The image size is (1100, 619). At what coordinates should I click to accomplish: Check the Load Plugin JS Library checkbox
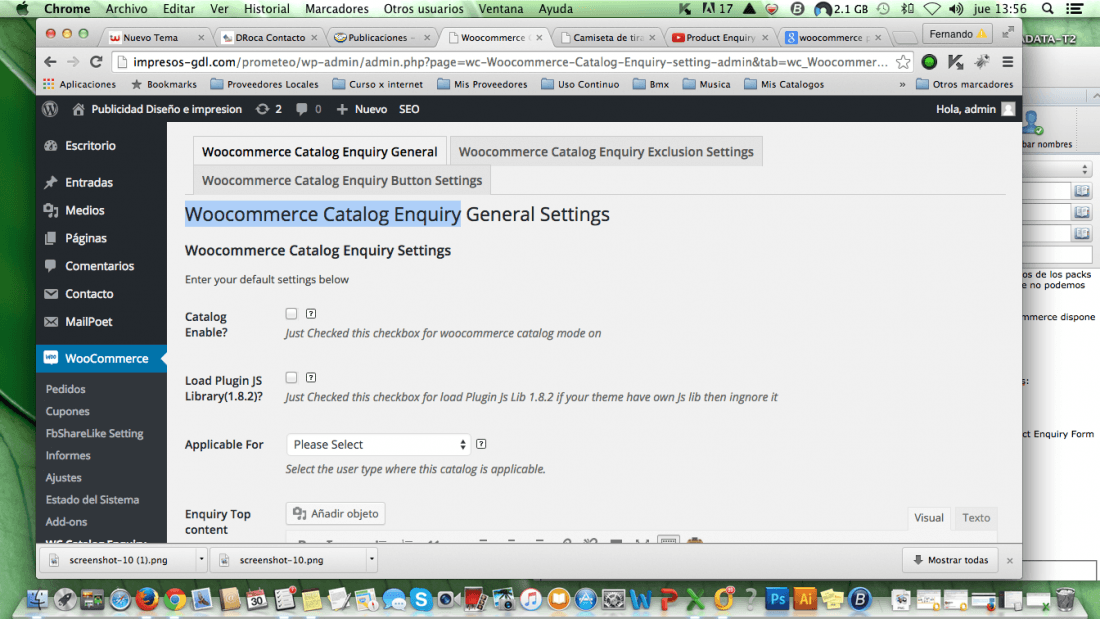(x=291, y=378)
